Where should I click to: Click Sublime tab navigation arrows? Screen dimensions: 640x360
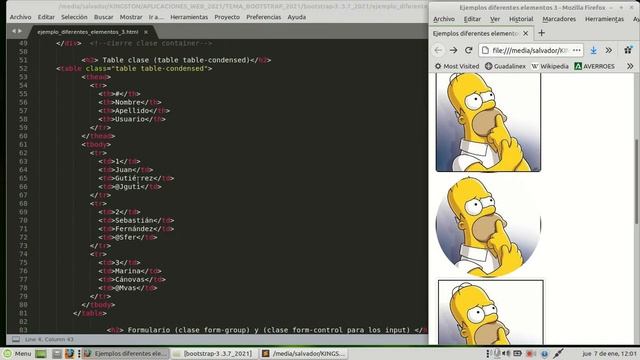17,31
